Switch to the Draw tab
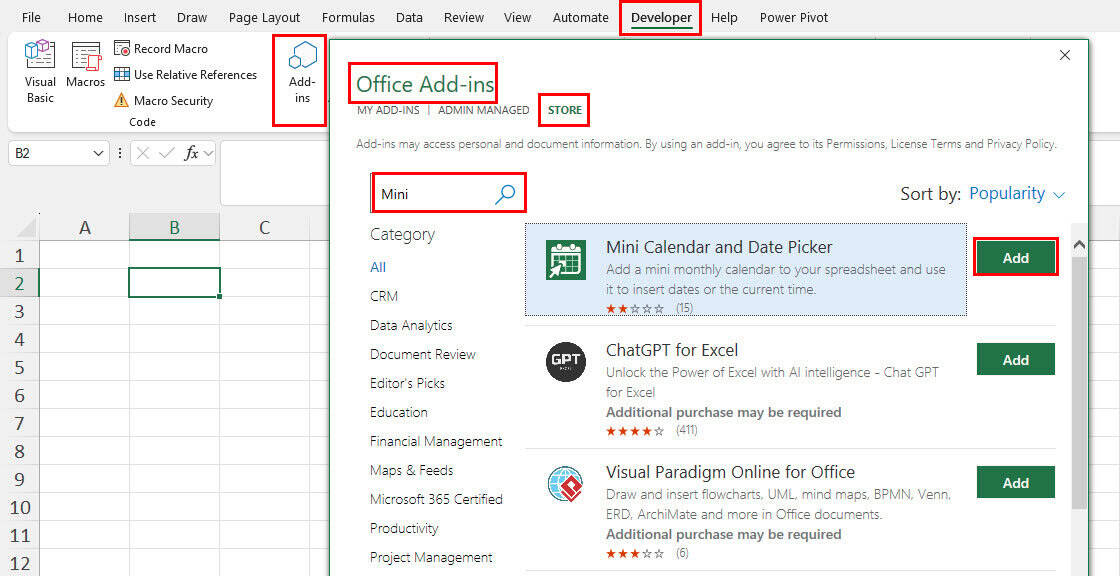1120x576 pixels. pos(191,18)
